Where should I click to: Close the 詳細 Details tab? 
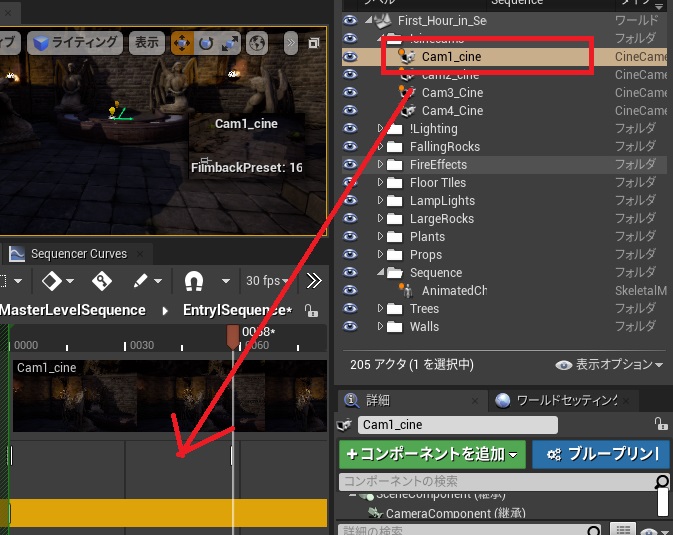pos(475,401)
